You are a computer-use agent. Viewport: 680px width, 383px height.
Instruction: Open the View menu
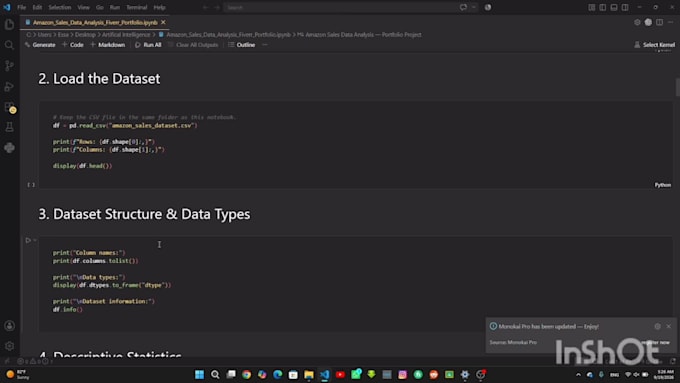coord(83,7)
